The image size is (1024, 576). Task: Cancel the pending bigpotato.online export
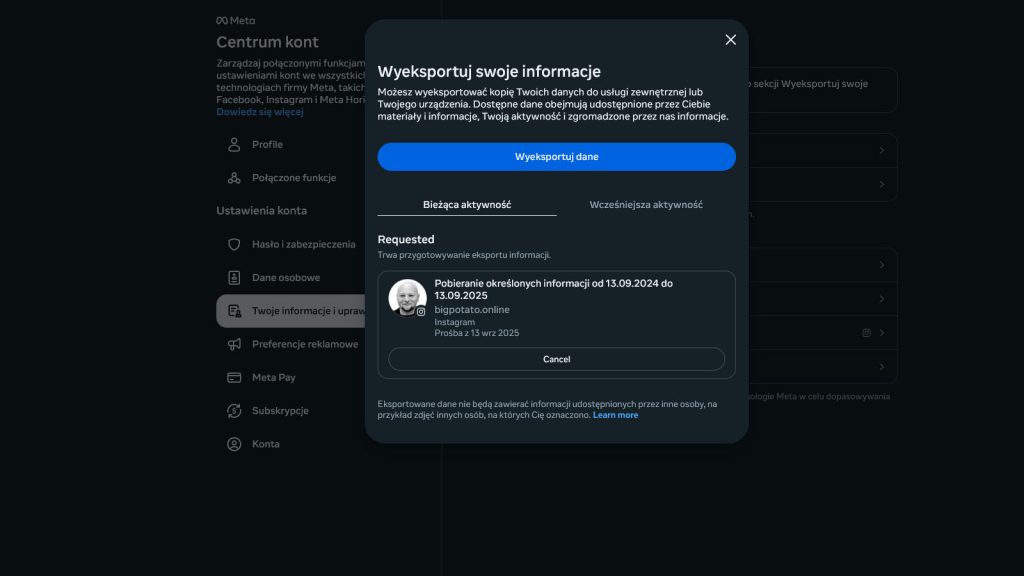[556, 359]
